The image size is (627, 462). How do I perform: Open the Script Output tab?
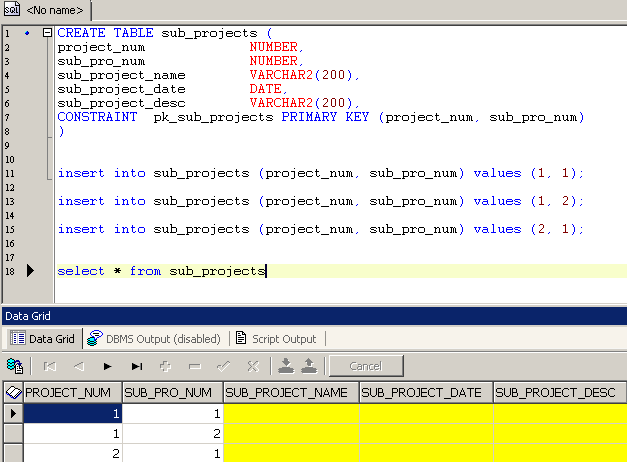[279, 339]
